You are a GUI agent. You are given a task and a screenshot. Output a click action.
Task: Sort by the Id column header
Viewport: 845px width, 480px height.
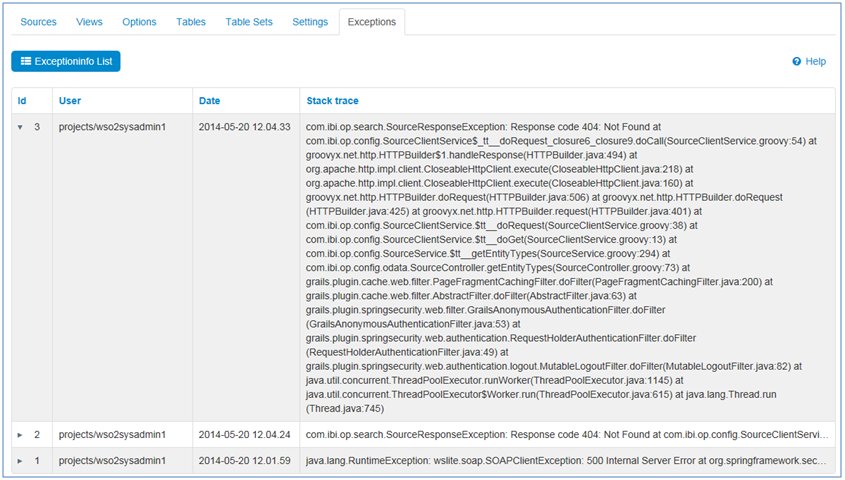pyautogui.click(x=22, y=101)
